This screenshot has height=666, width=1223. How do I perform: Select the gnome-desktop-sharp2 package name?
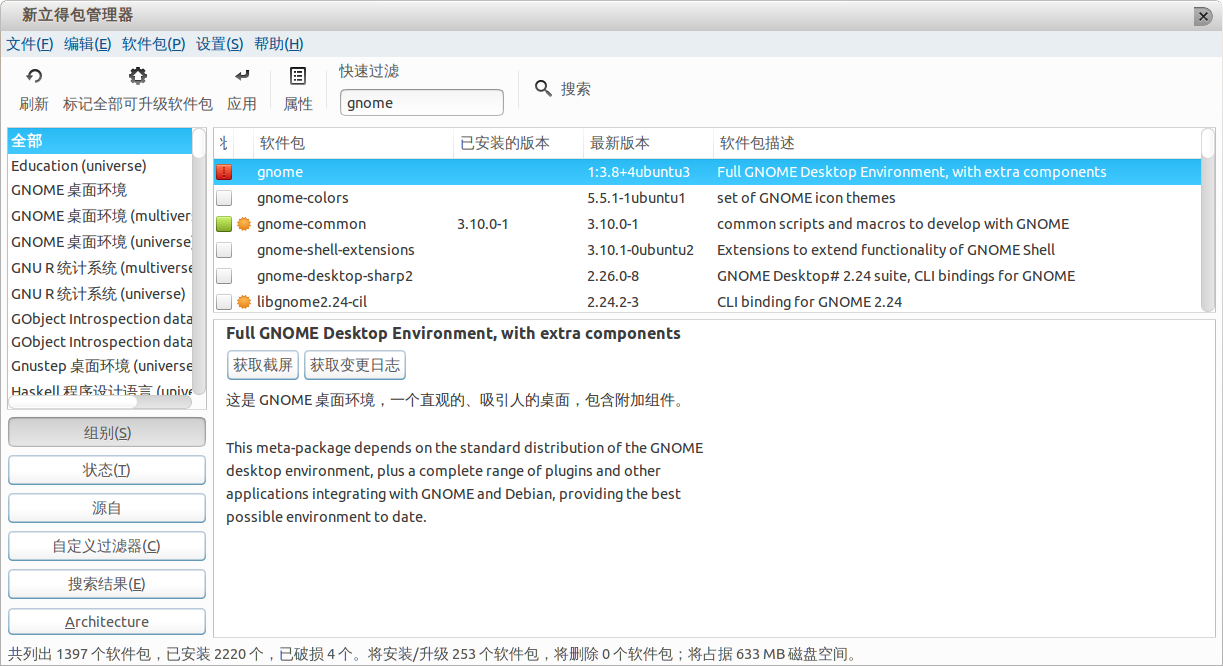pyautogui.click(x=335, y=276)
